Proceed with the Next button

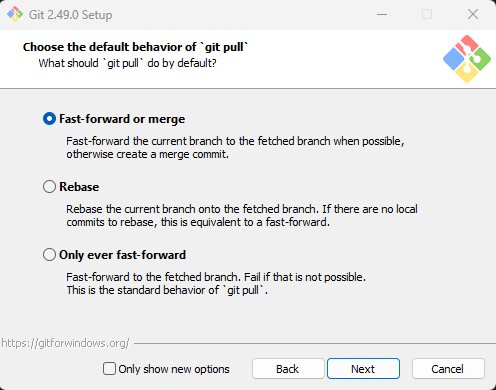[363, 369]
